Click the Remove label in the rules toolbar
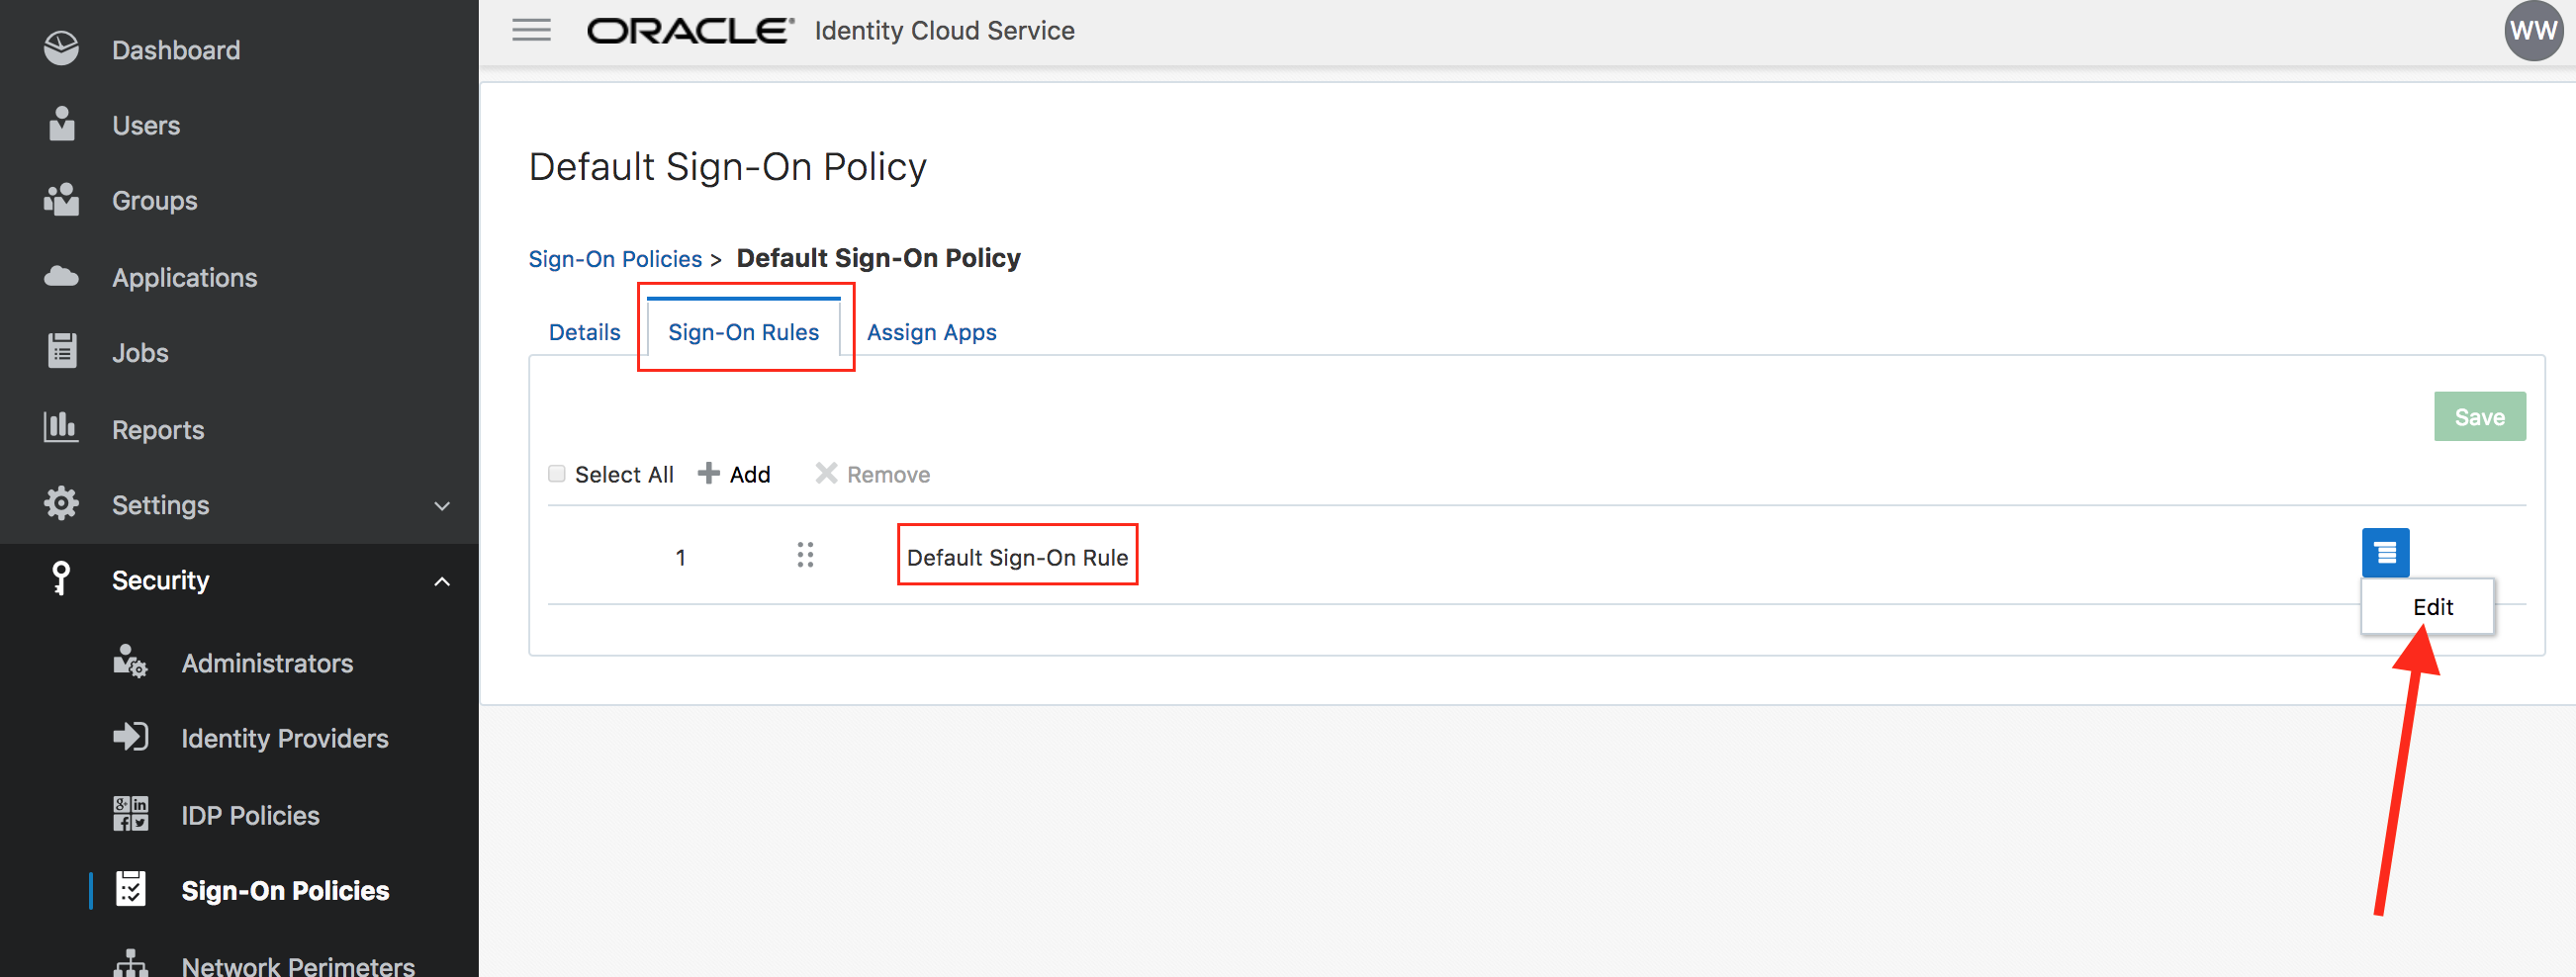This screenshot has width=2576, height=977. tap(888, 474)
